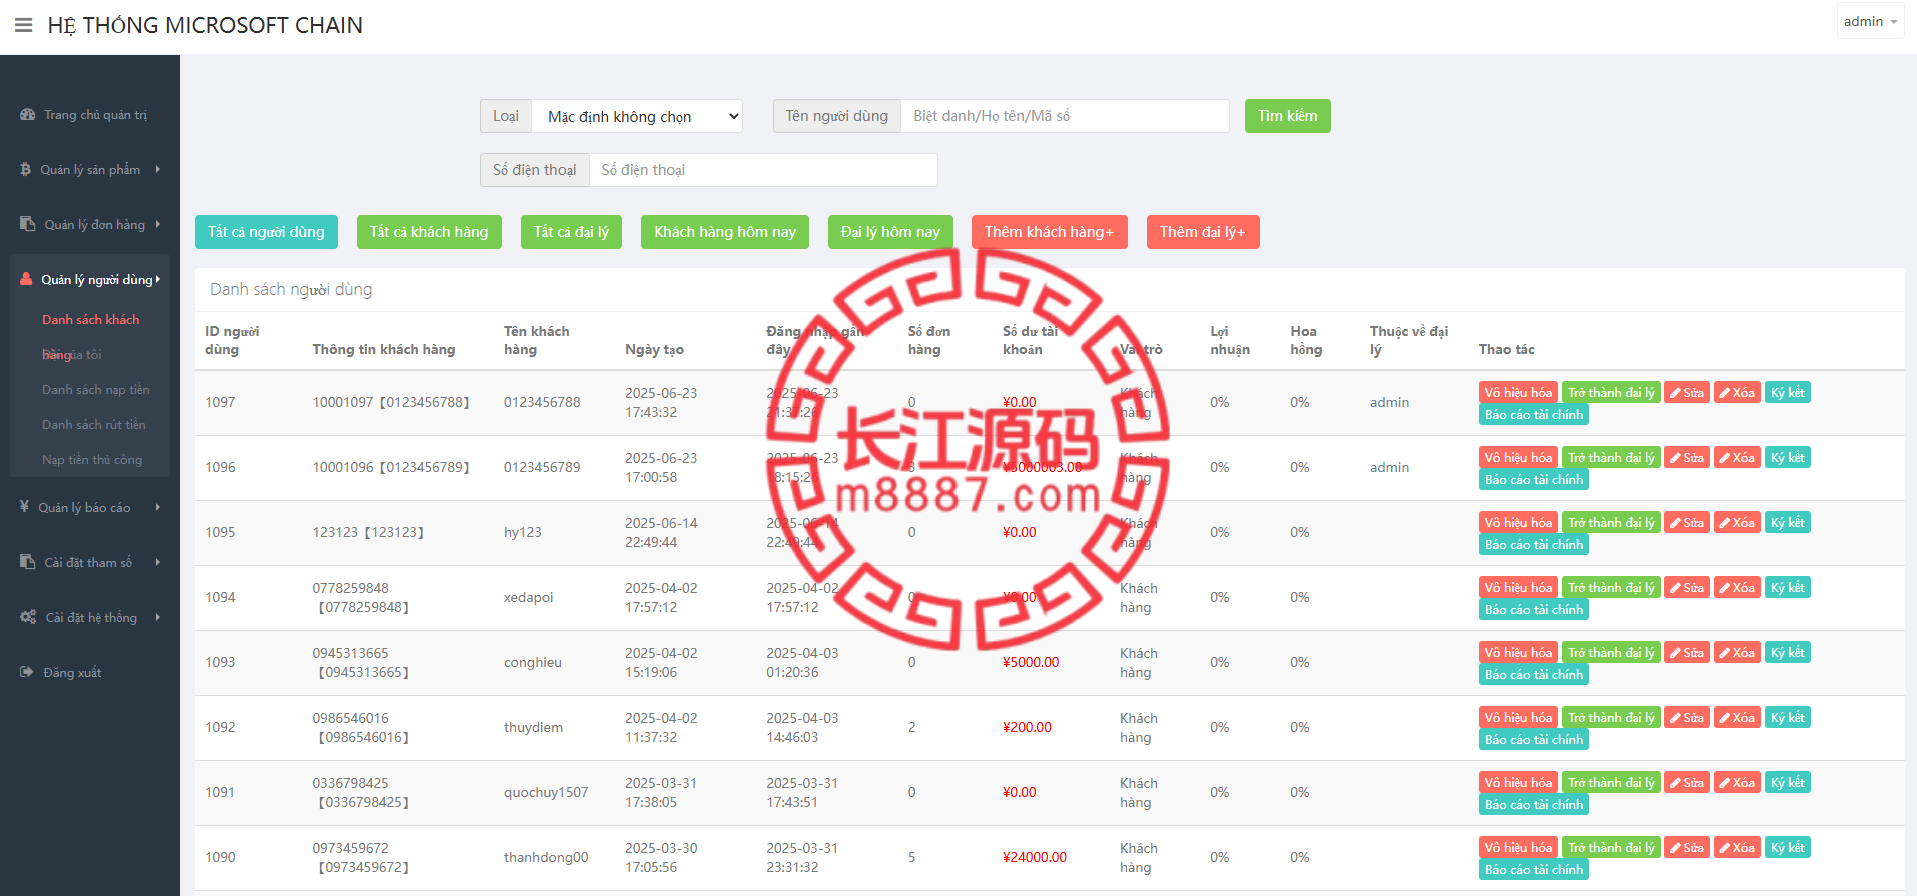The height and width of the screenshot is (896, 1917).
Task: Expand Quản lý báo cáo menu
Action: coord(90,508)
